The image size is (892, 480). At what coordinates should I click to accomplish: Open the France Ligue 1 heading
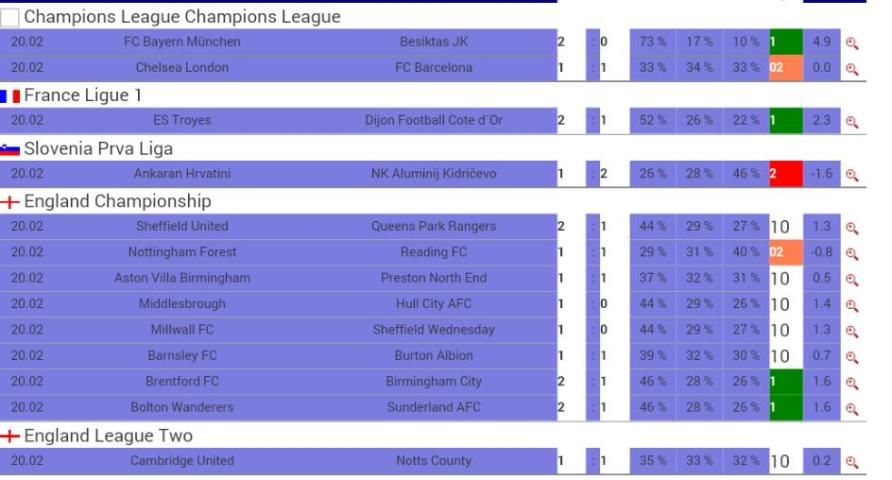click(x=83, y=96)
